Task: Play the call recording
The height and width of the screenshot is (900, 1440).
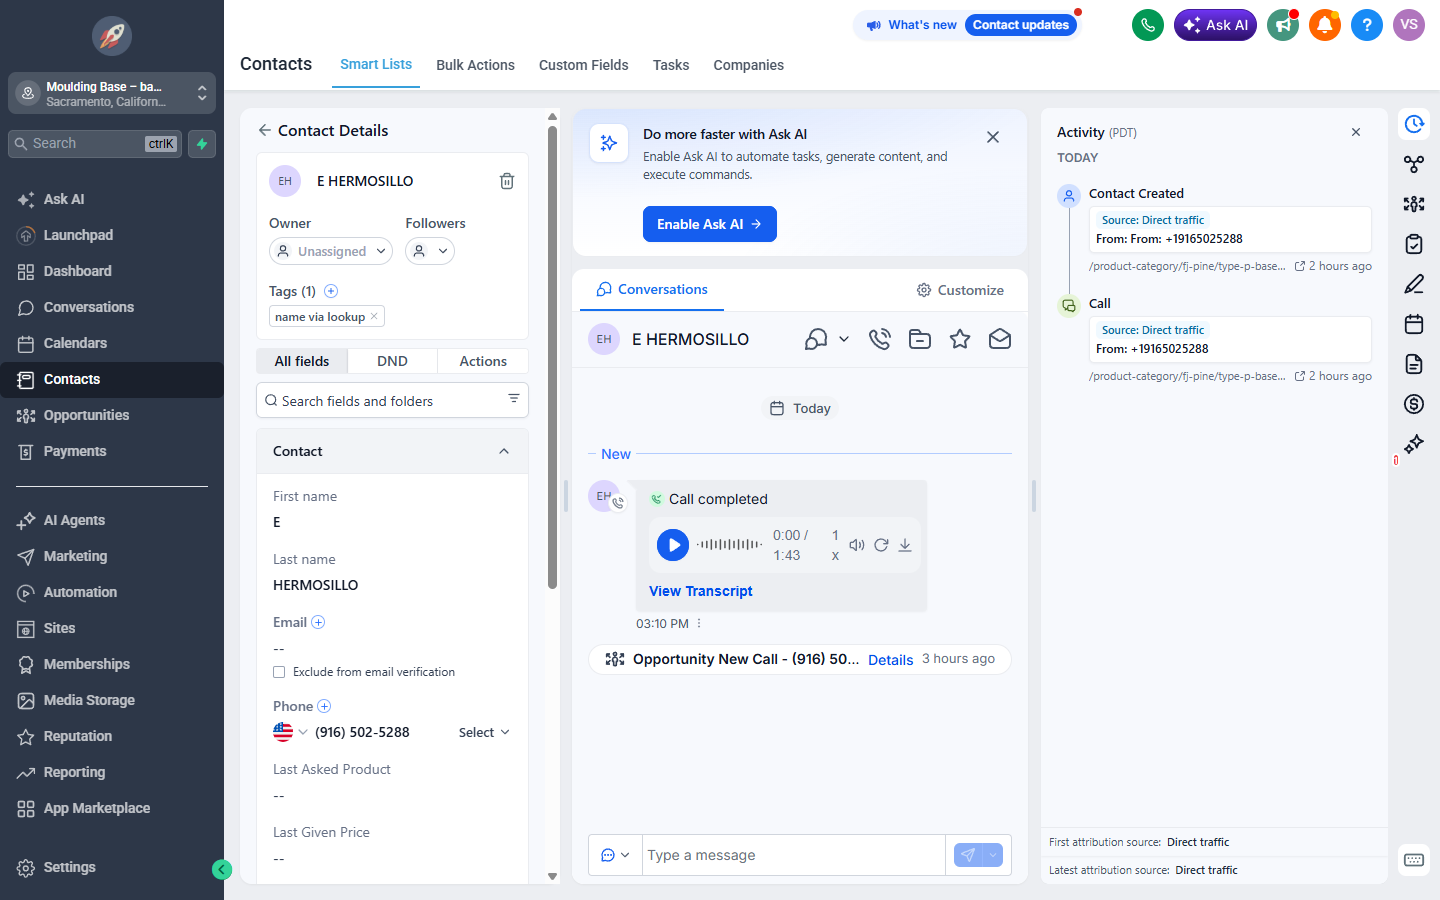Action: point(673,545)
